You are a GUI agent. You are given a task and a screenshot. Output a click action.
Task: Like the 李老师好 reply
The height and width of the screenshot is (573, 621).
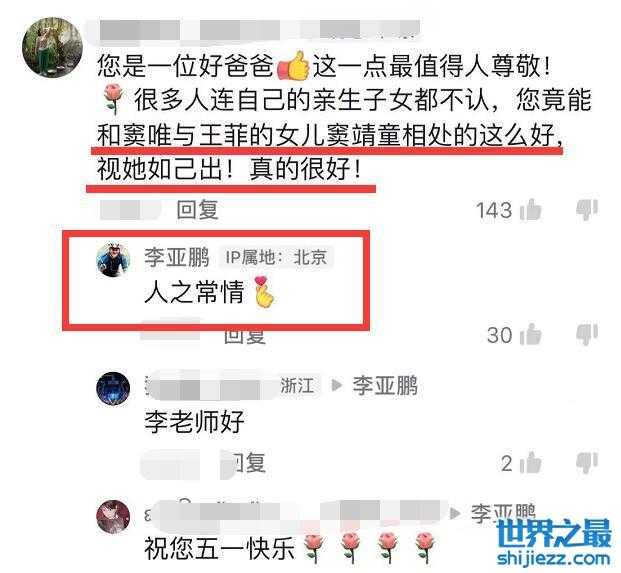pos(530,463)
